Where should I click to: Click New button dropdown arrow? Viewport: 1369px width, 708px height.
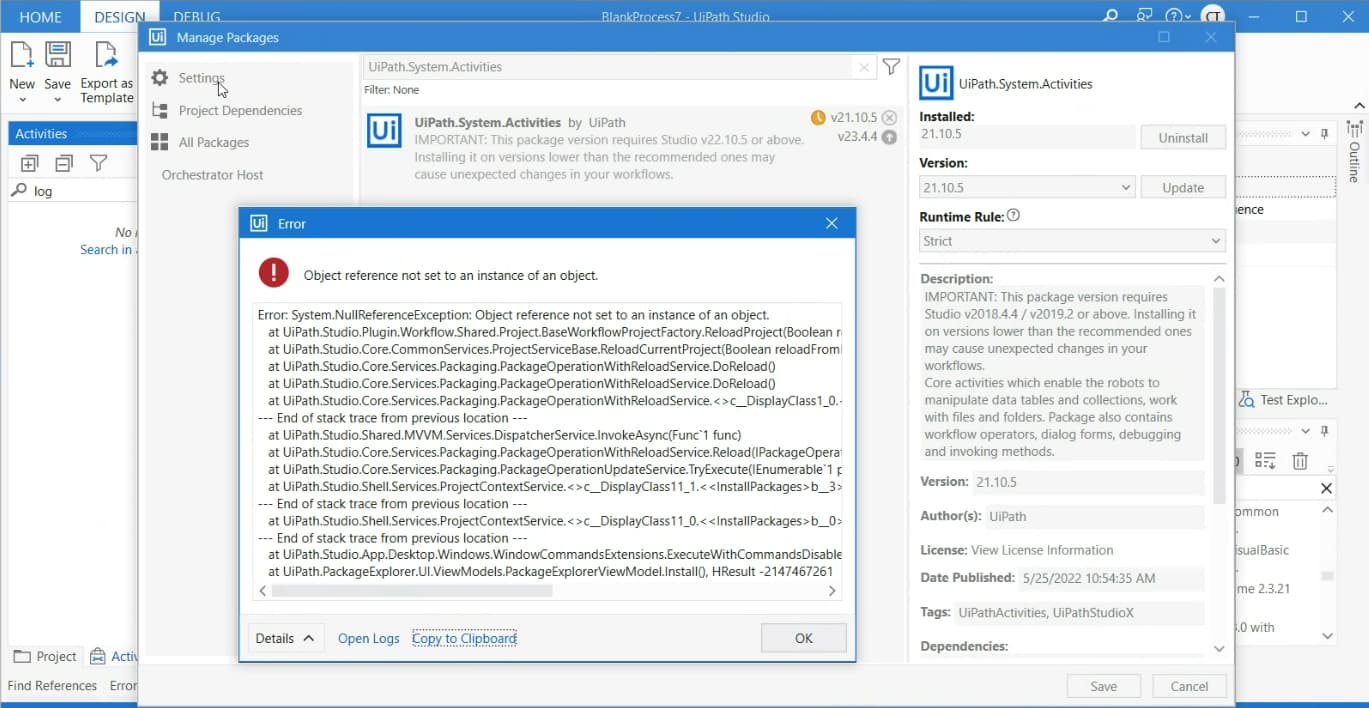tap(21, 100)
